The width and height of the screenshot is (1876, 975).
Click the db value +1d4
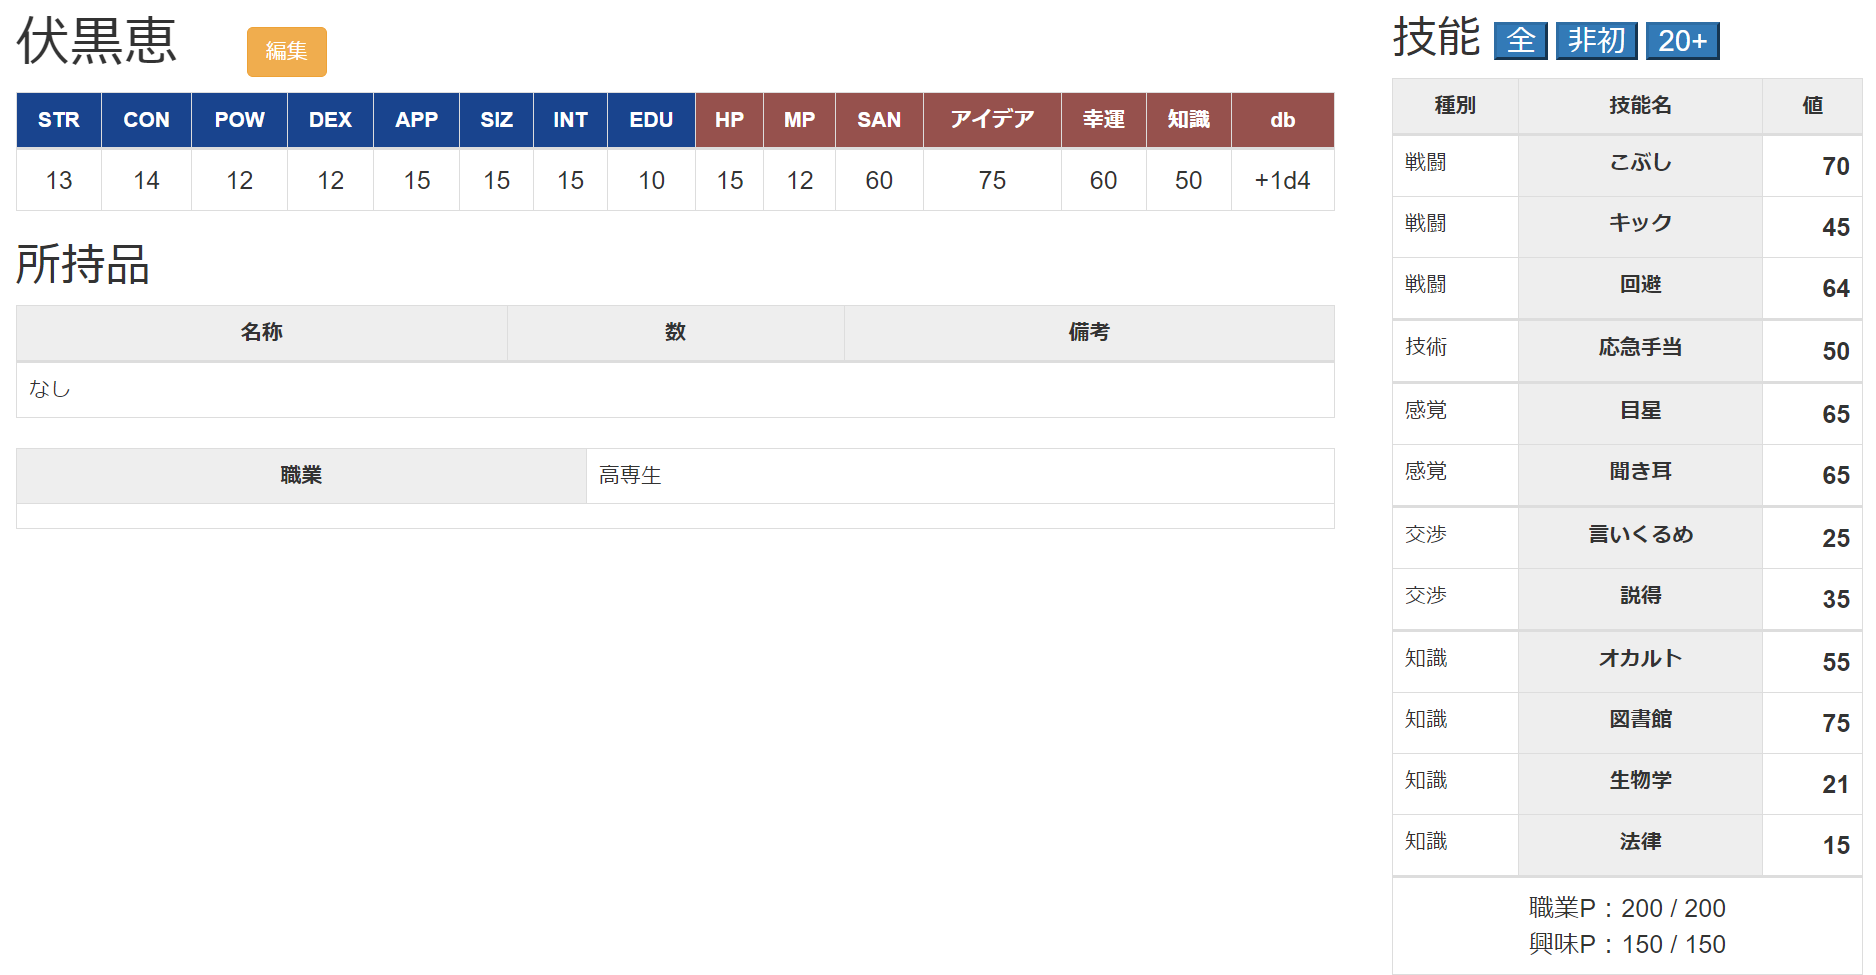point(1283,180)
